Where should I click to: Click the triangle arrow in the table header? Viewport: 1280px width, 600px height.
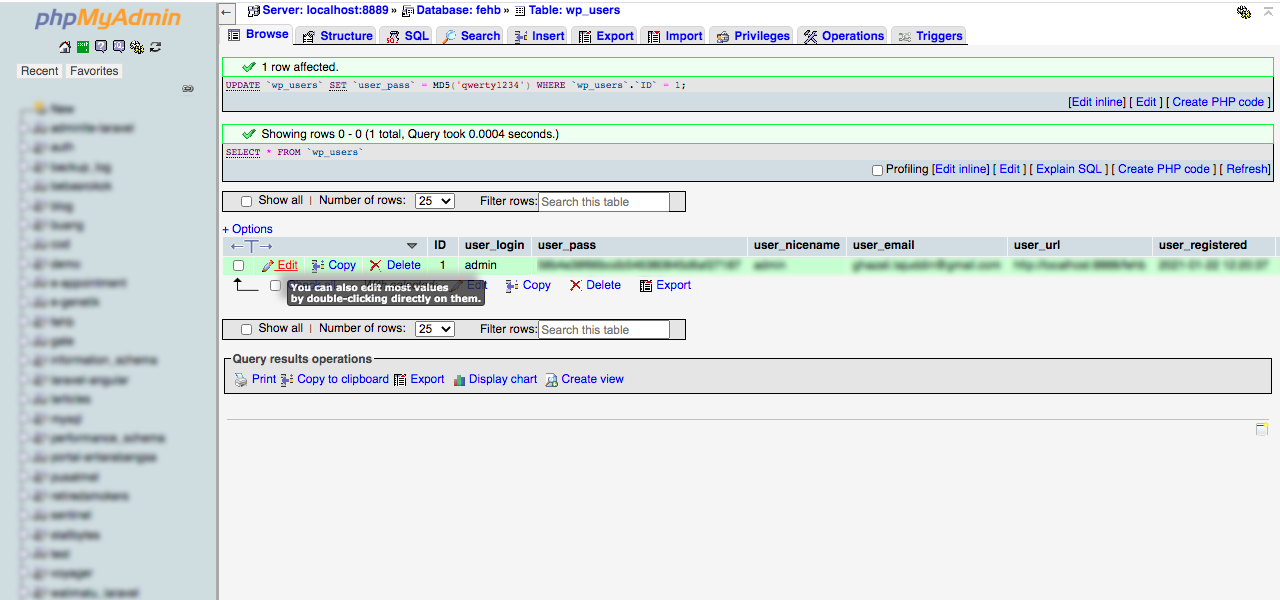pos(412,246)
